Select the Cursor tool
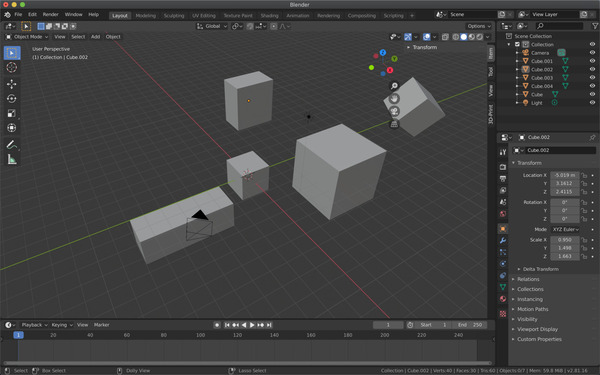600x375 pixels. pos(12,67)
